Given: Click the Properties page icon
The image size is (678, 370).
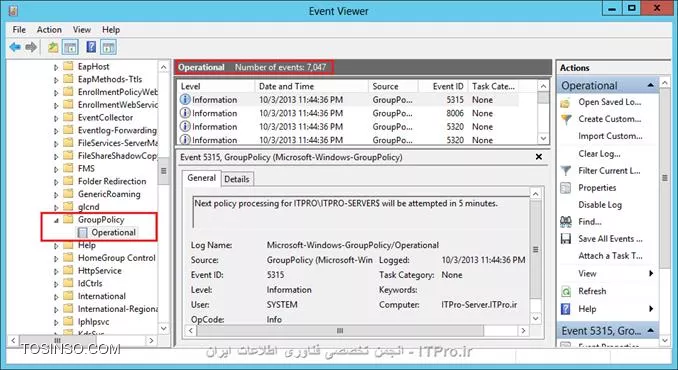Looking at the screenshot, I should tap(565, 188).
